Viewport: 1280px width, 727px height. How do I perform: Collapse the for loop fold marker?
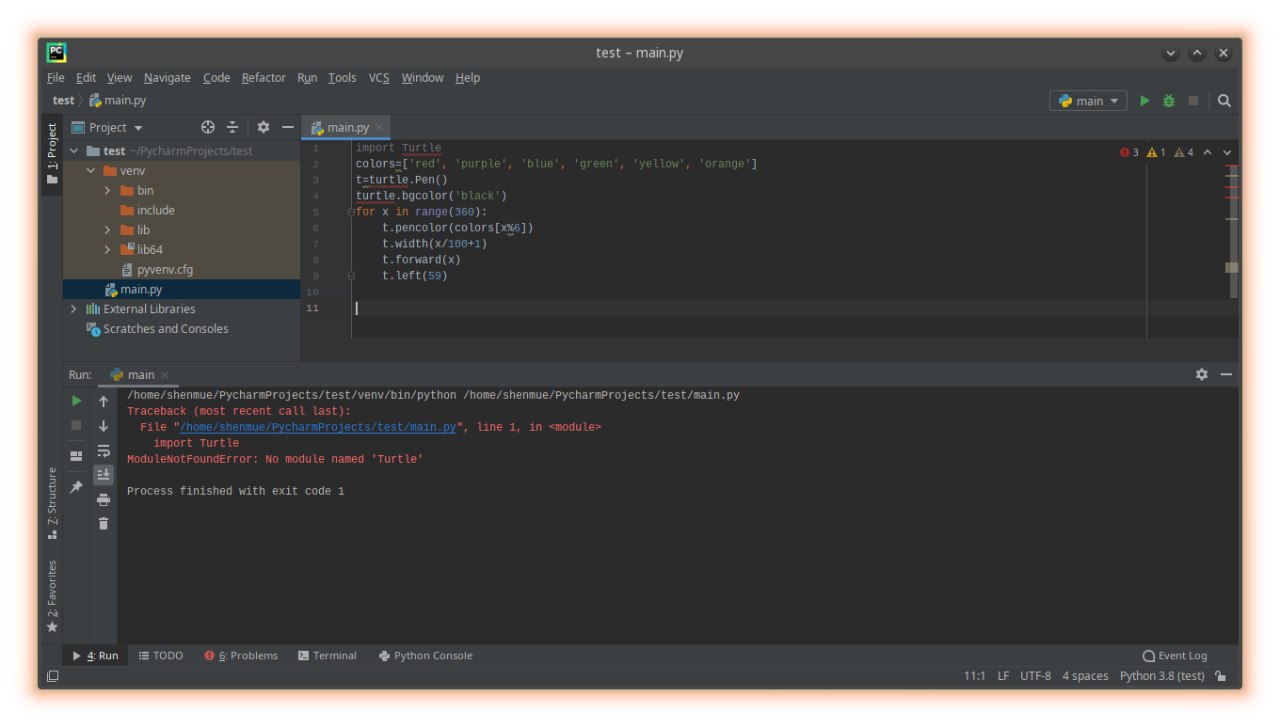pyautogui.click(x=351, y=212)
